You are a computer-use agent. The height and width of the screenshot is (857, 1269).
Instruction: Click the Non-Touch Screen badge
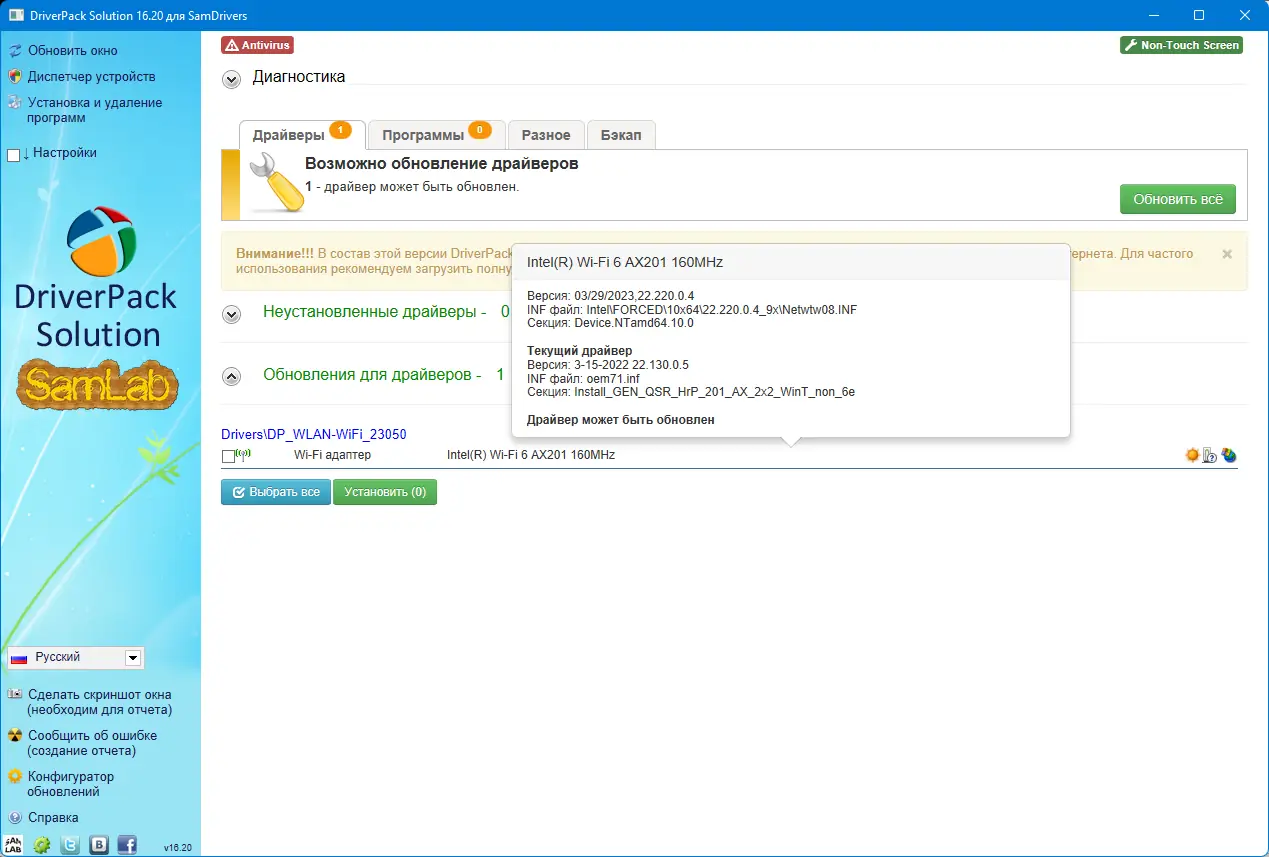pyautogui.click(x=1181, y=45)
